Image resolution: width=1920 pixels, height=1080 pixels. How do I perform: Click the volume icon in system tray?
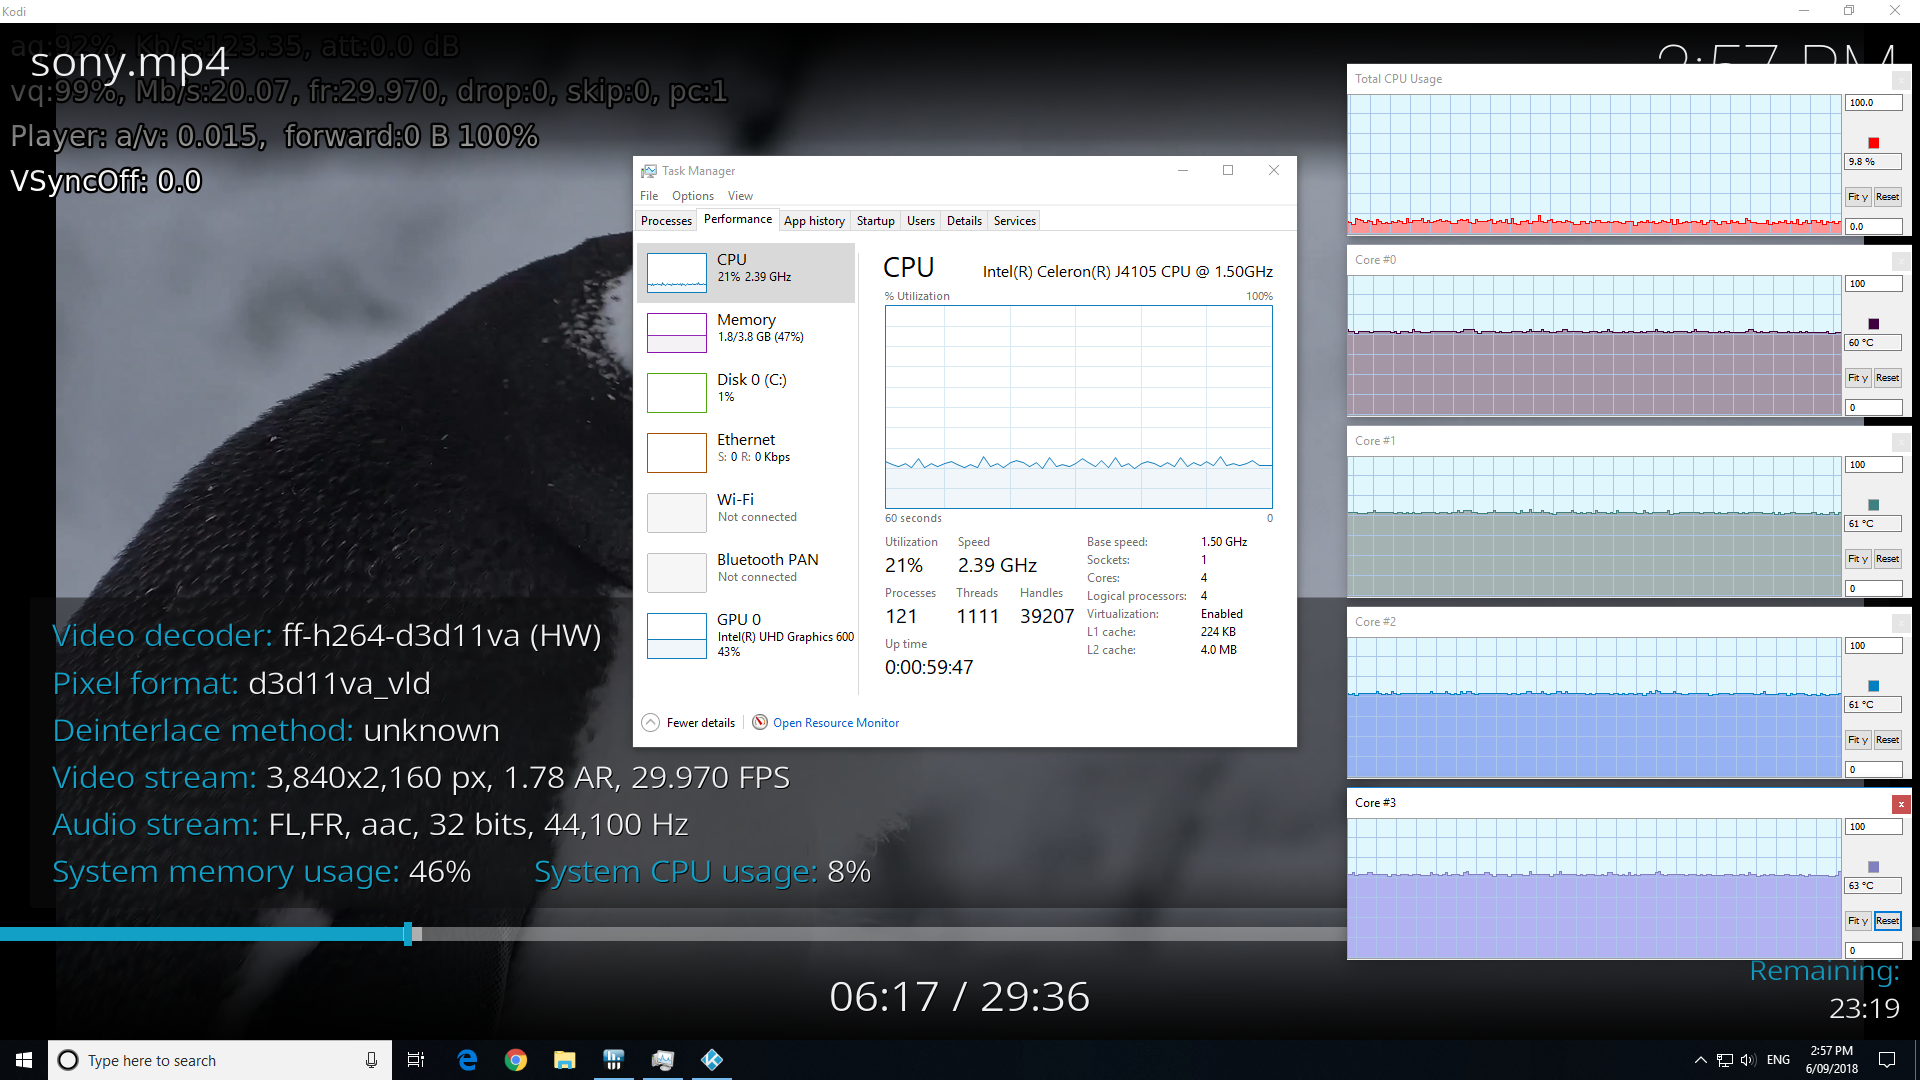[x=1748, y=1060]
